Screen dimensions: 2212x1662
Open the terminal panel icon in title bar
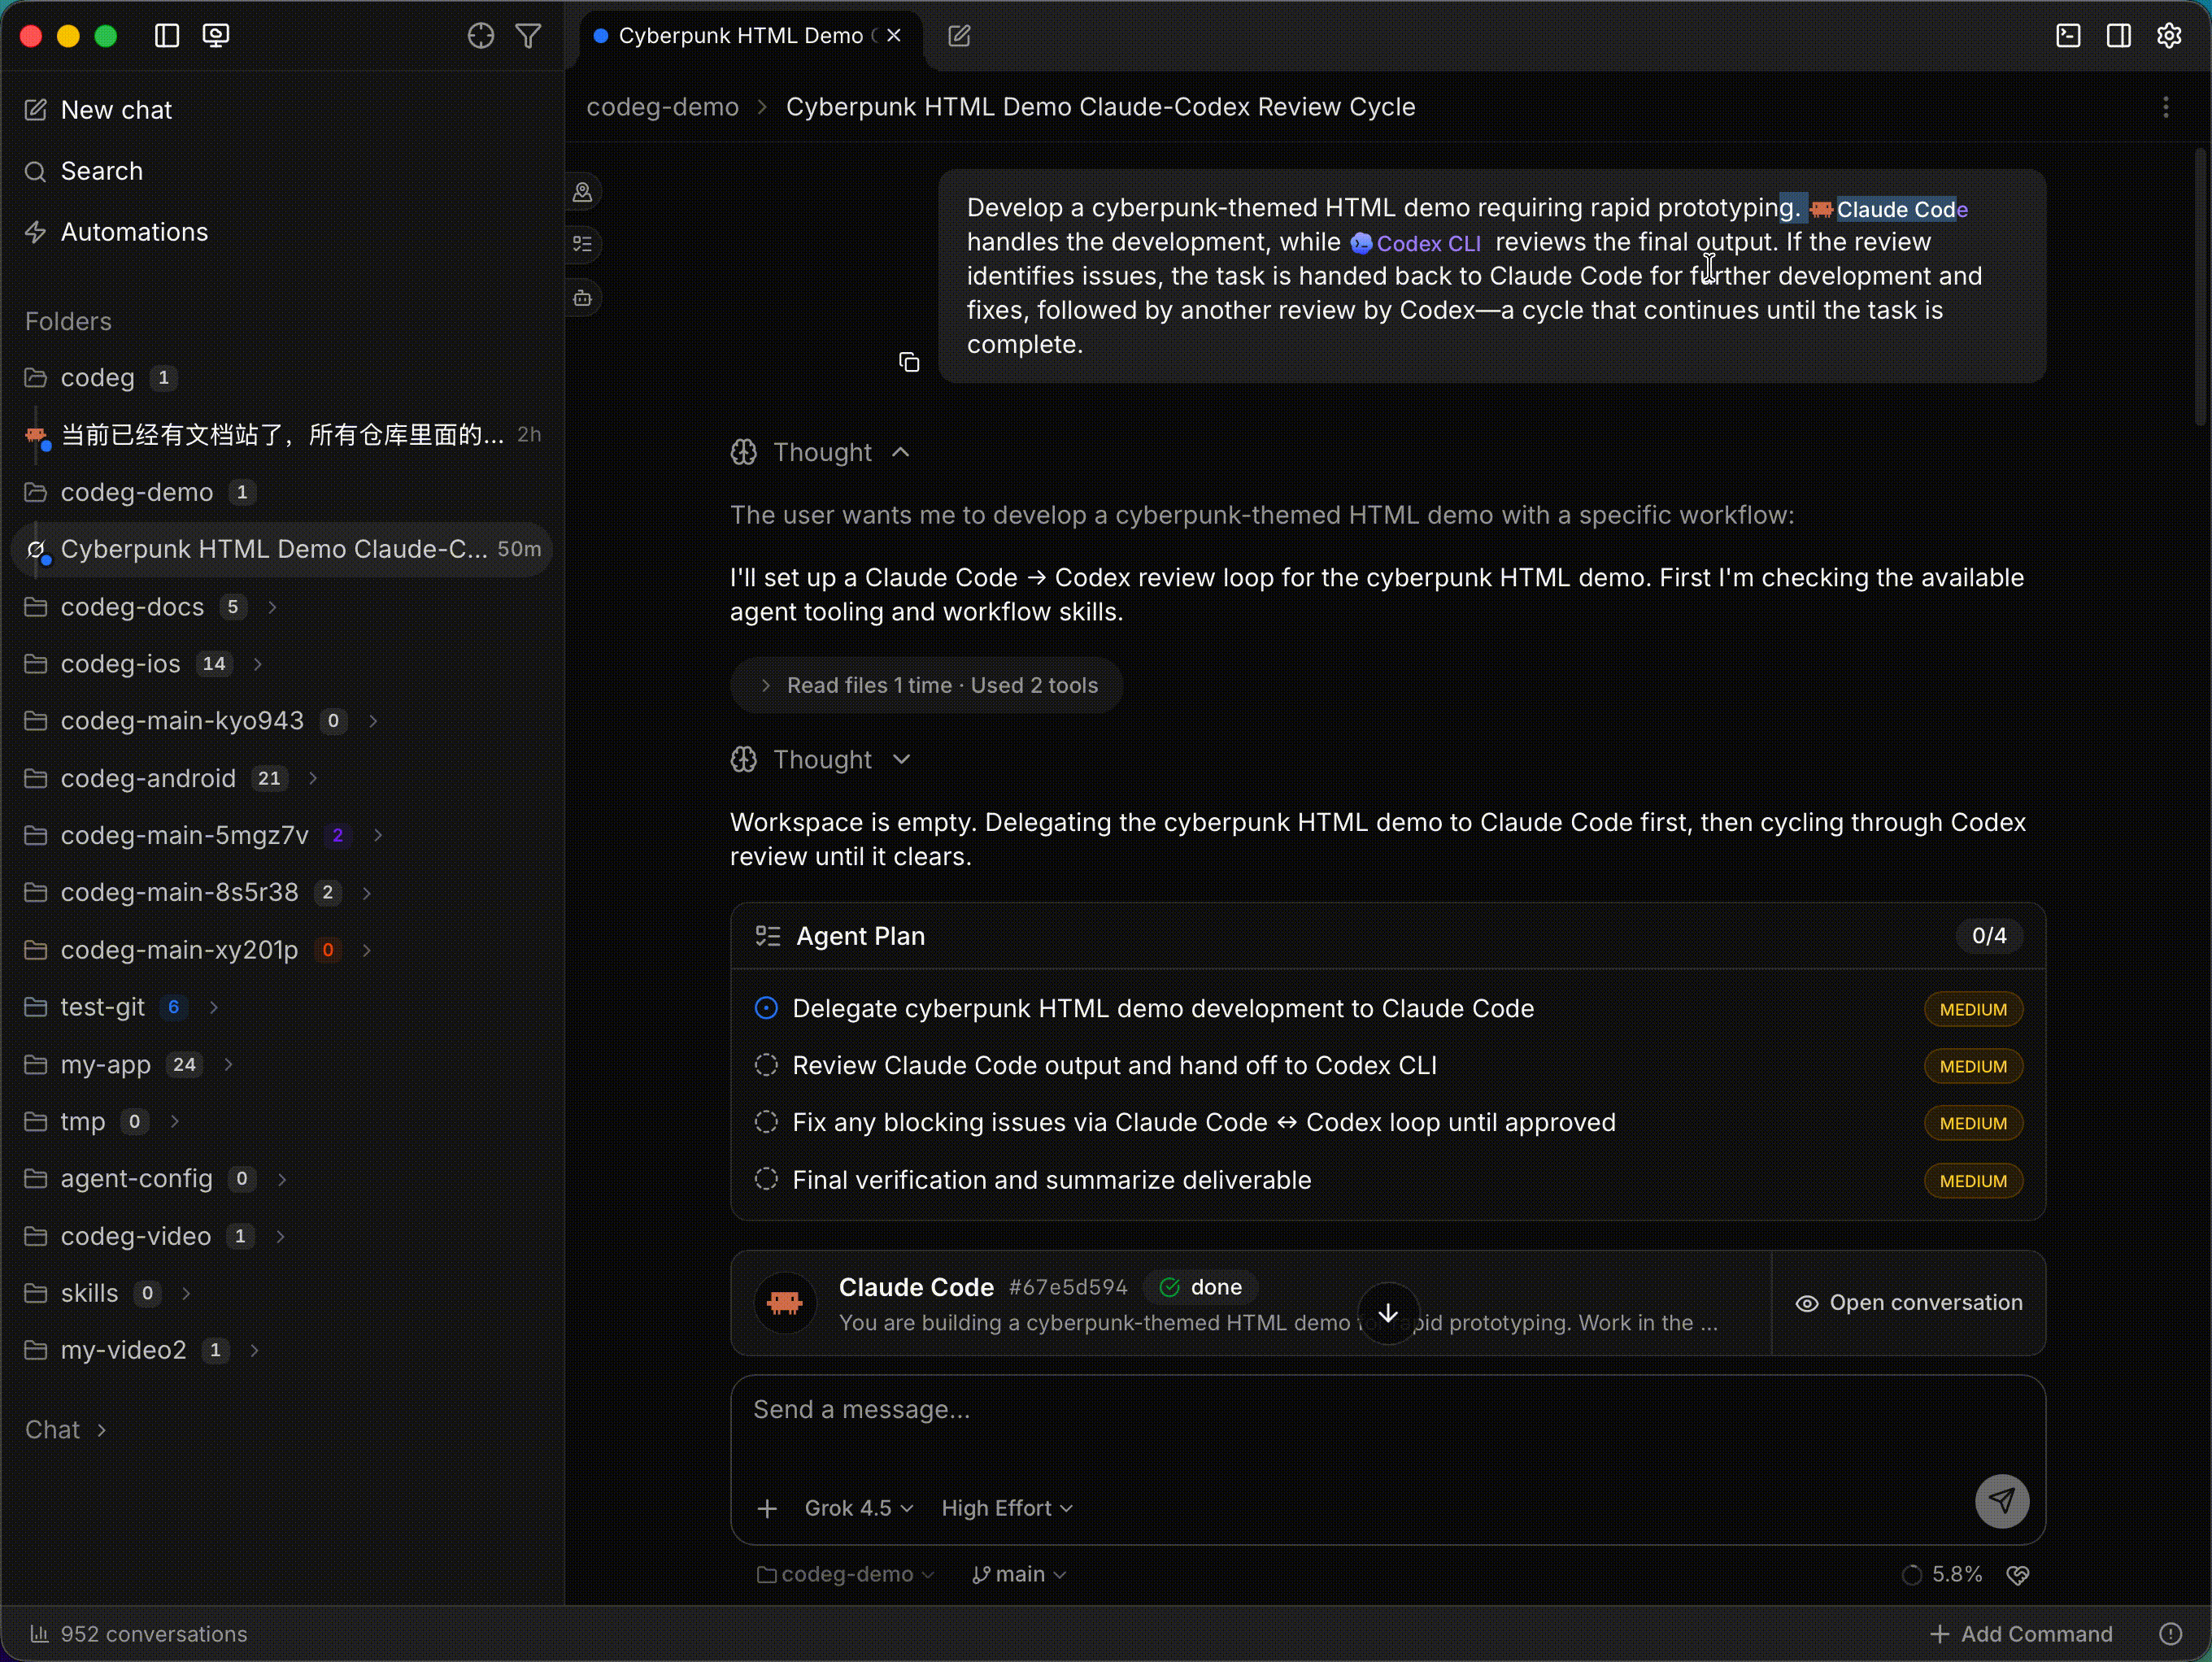point(2068,36)
